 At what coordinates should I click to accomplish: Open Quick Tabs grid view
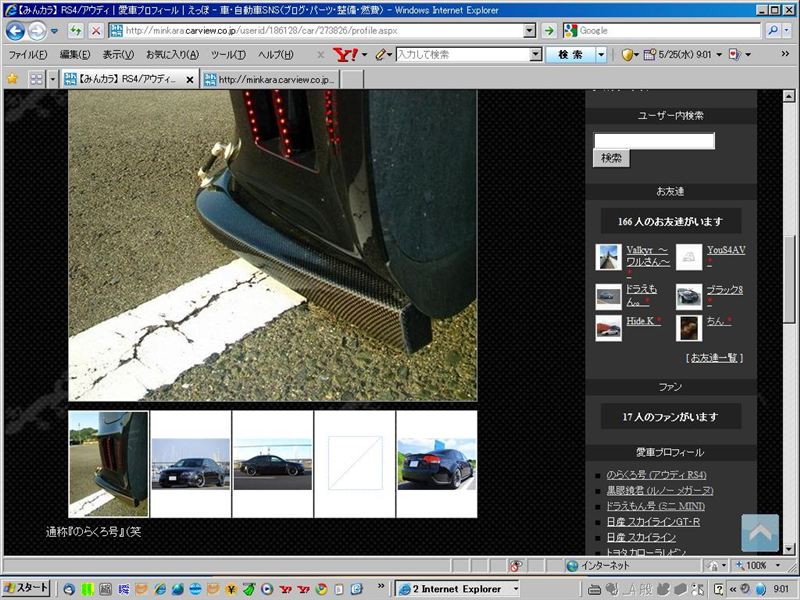click(x=36, y=79)
